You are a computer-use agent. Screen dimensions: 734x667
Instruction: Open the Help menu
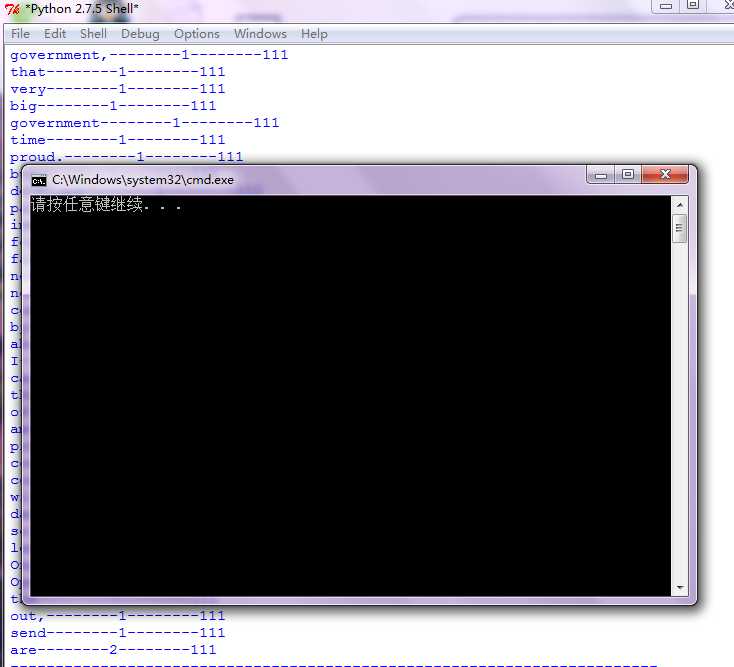(314, 34)
